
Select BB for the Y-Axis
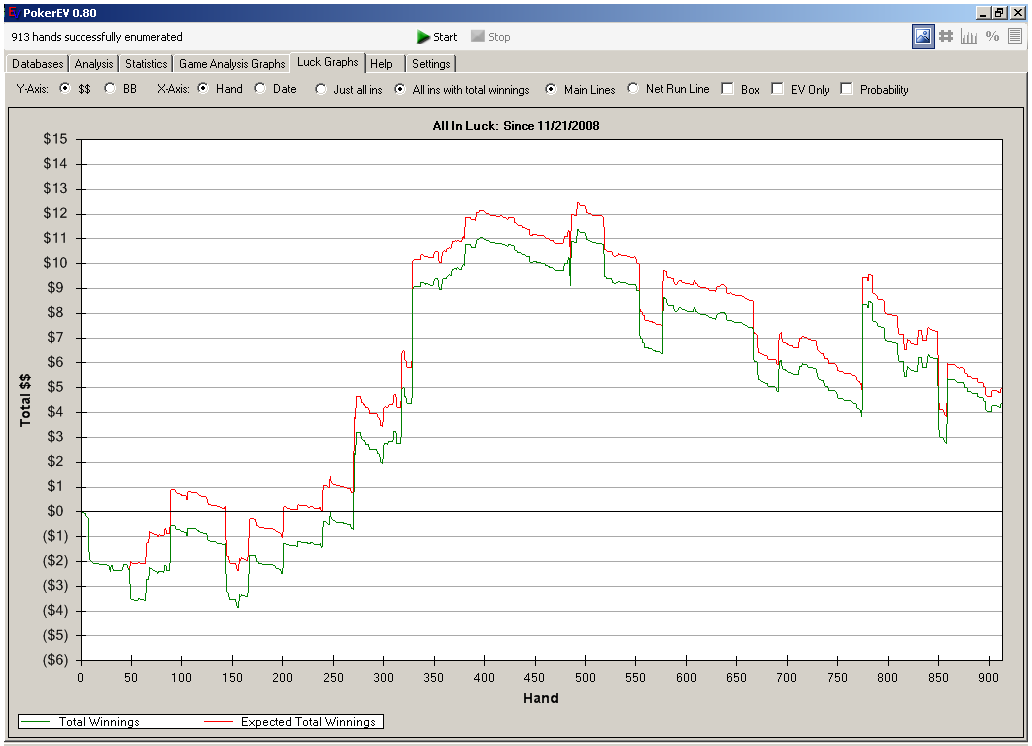(x=110, y=89)
